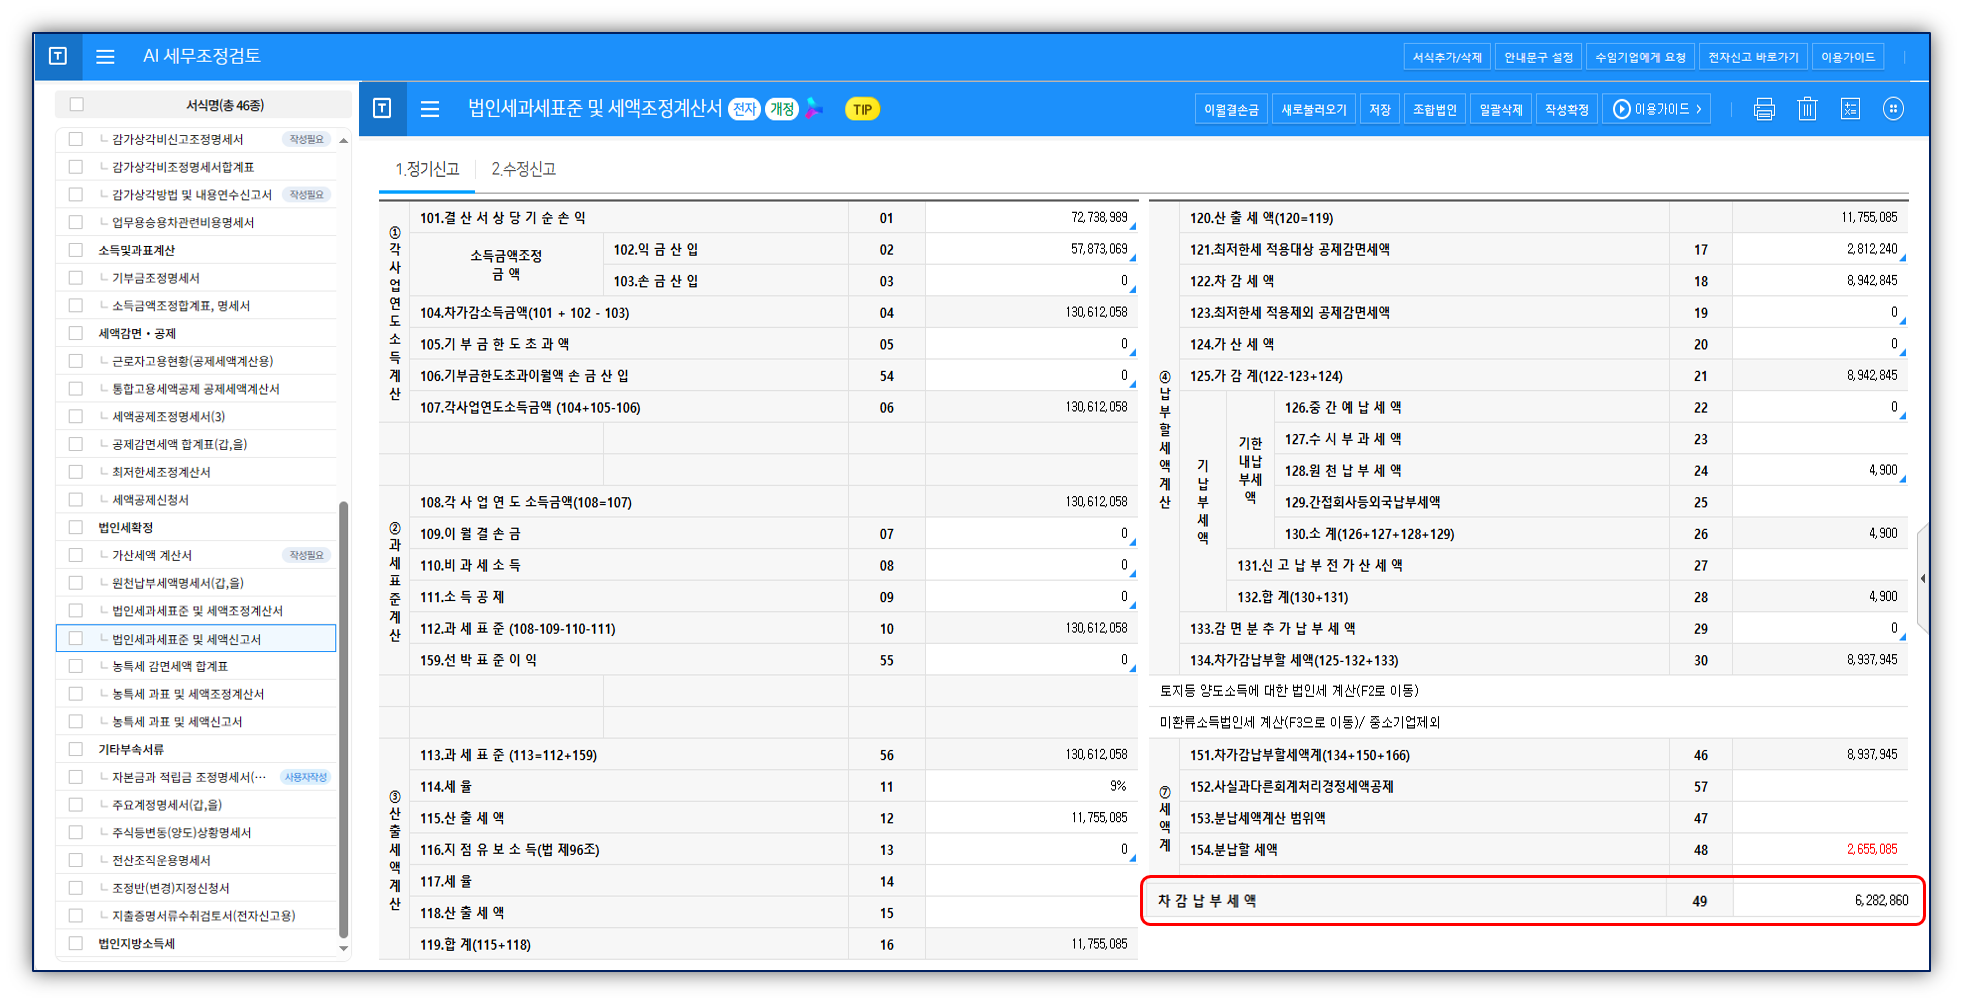1963x1004 pixels.
Task: Click the round grid menu icon
Action: click(1893, 109)
